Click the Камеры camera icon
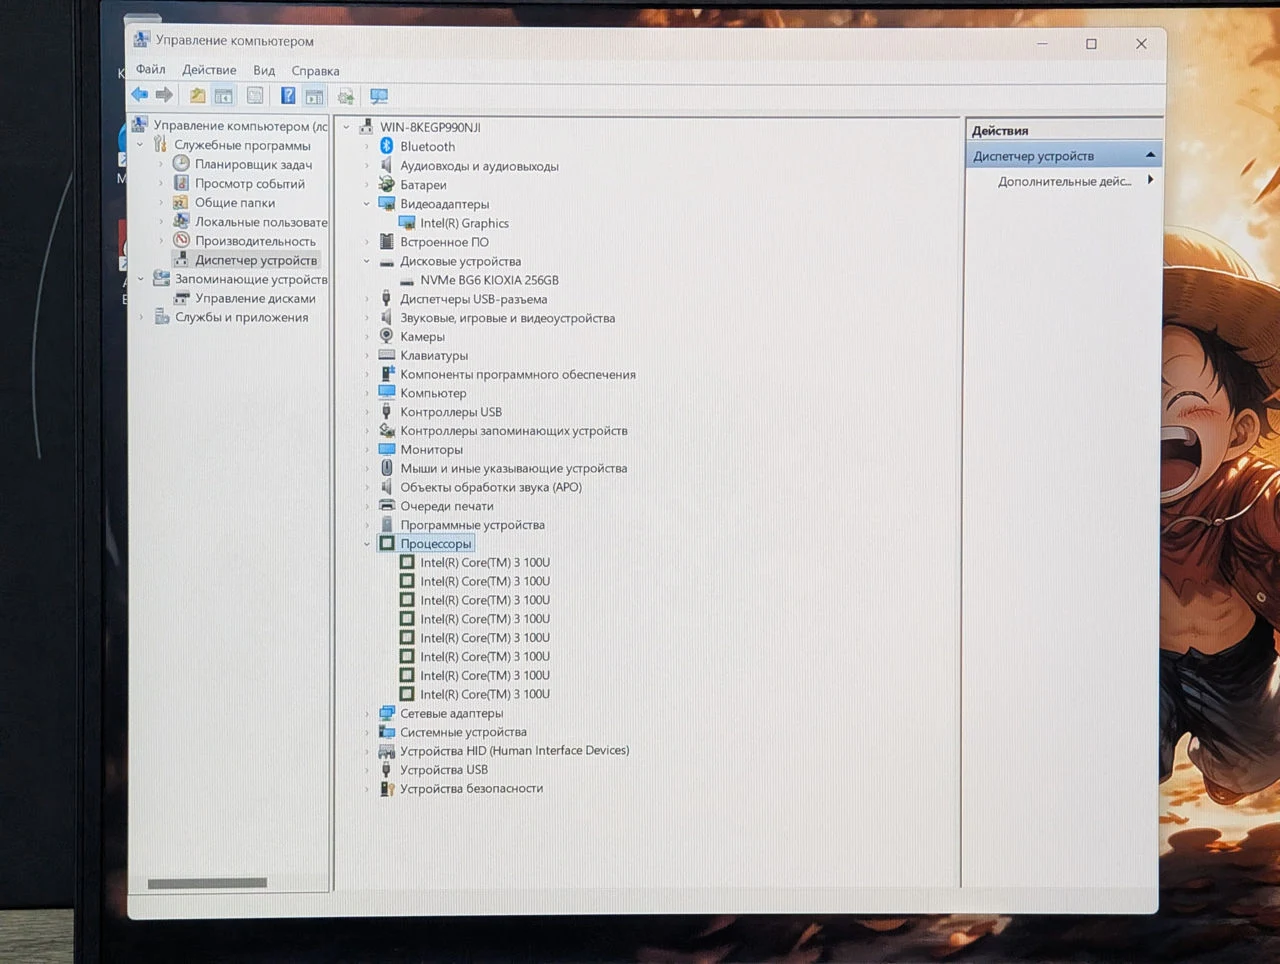Image resolution: width=1280 pixels, height=964 pixels. click(387, 336)
